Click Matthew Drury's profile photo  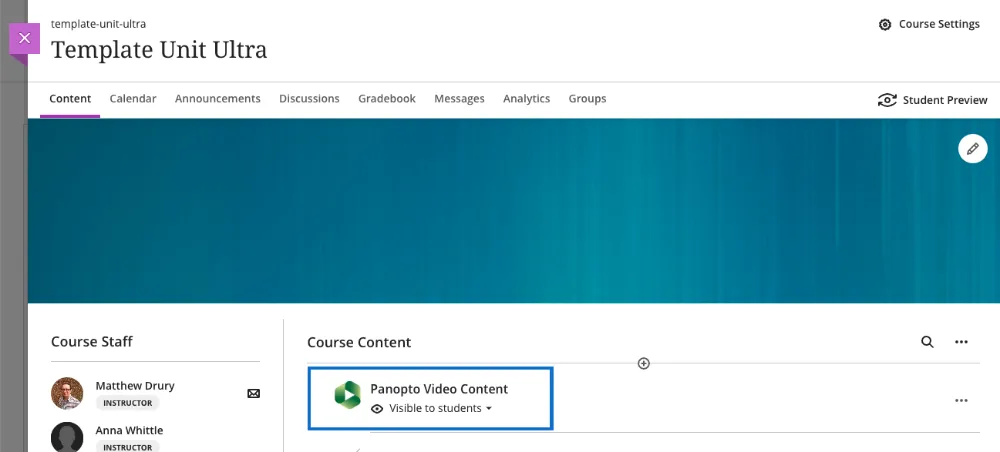pyautogui.click(x=67, y=393)
